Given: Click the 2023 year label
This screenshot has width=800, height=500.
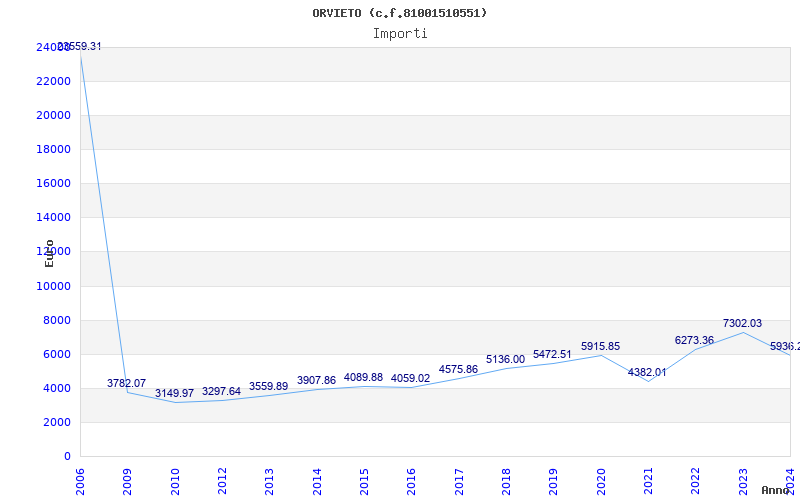Looking at the screenshot, I should [x=743, y=482].
